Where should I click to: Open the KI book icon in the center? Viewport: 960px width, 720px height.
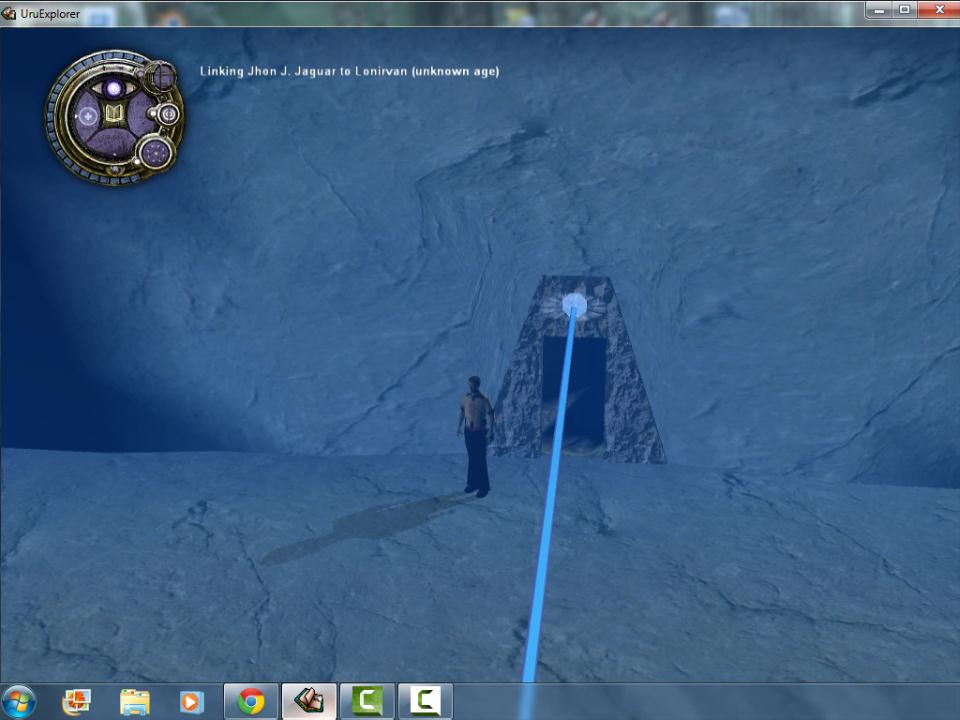coord(113,114)
